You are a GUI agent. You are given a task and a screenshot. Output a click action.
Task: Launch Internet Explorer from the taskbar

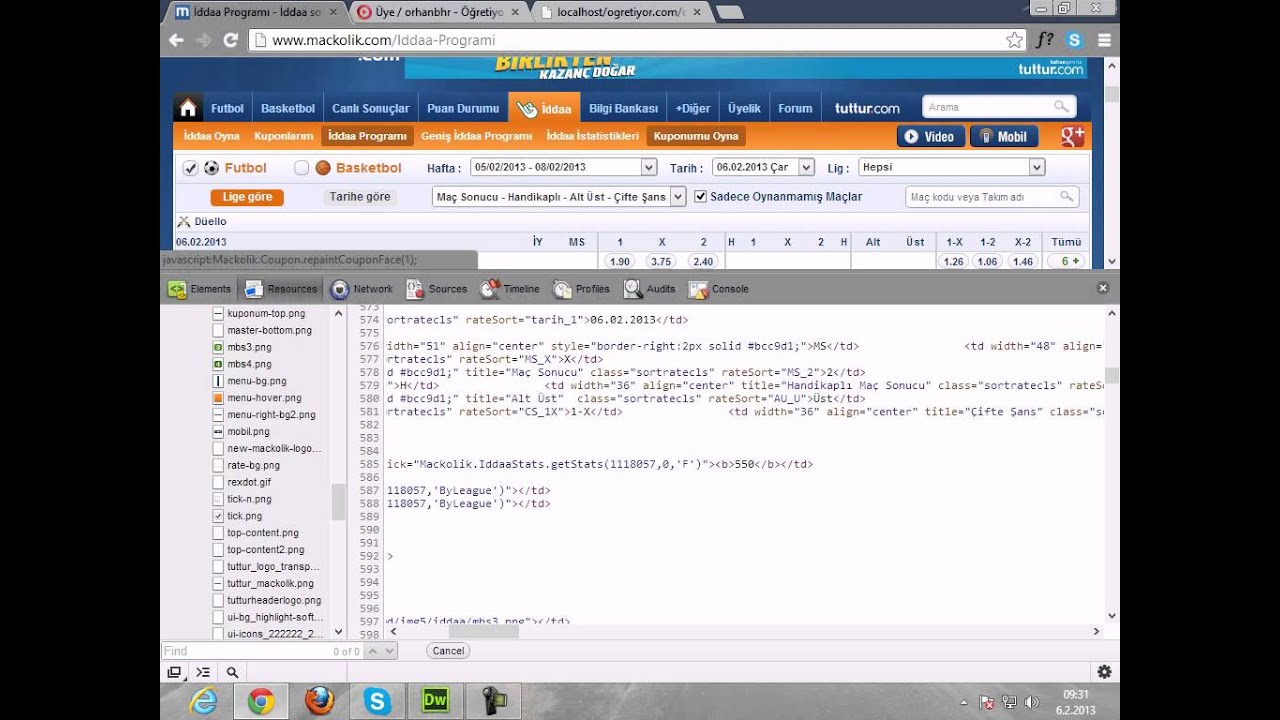tap(203, 702)
